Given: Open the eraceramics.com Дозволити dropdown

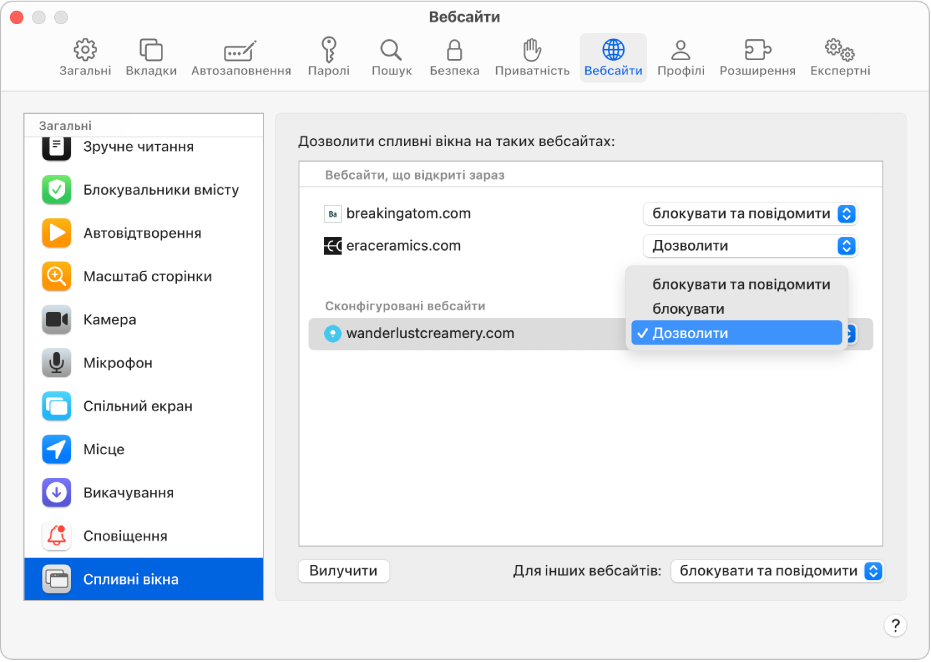Looking at the screenshot, I should pyautogui.click(x=750, y=246).
